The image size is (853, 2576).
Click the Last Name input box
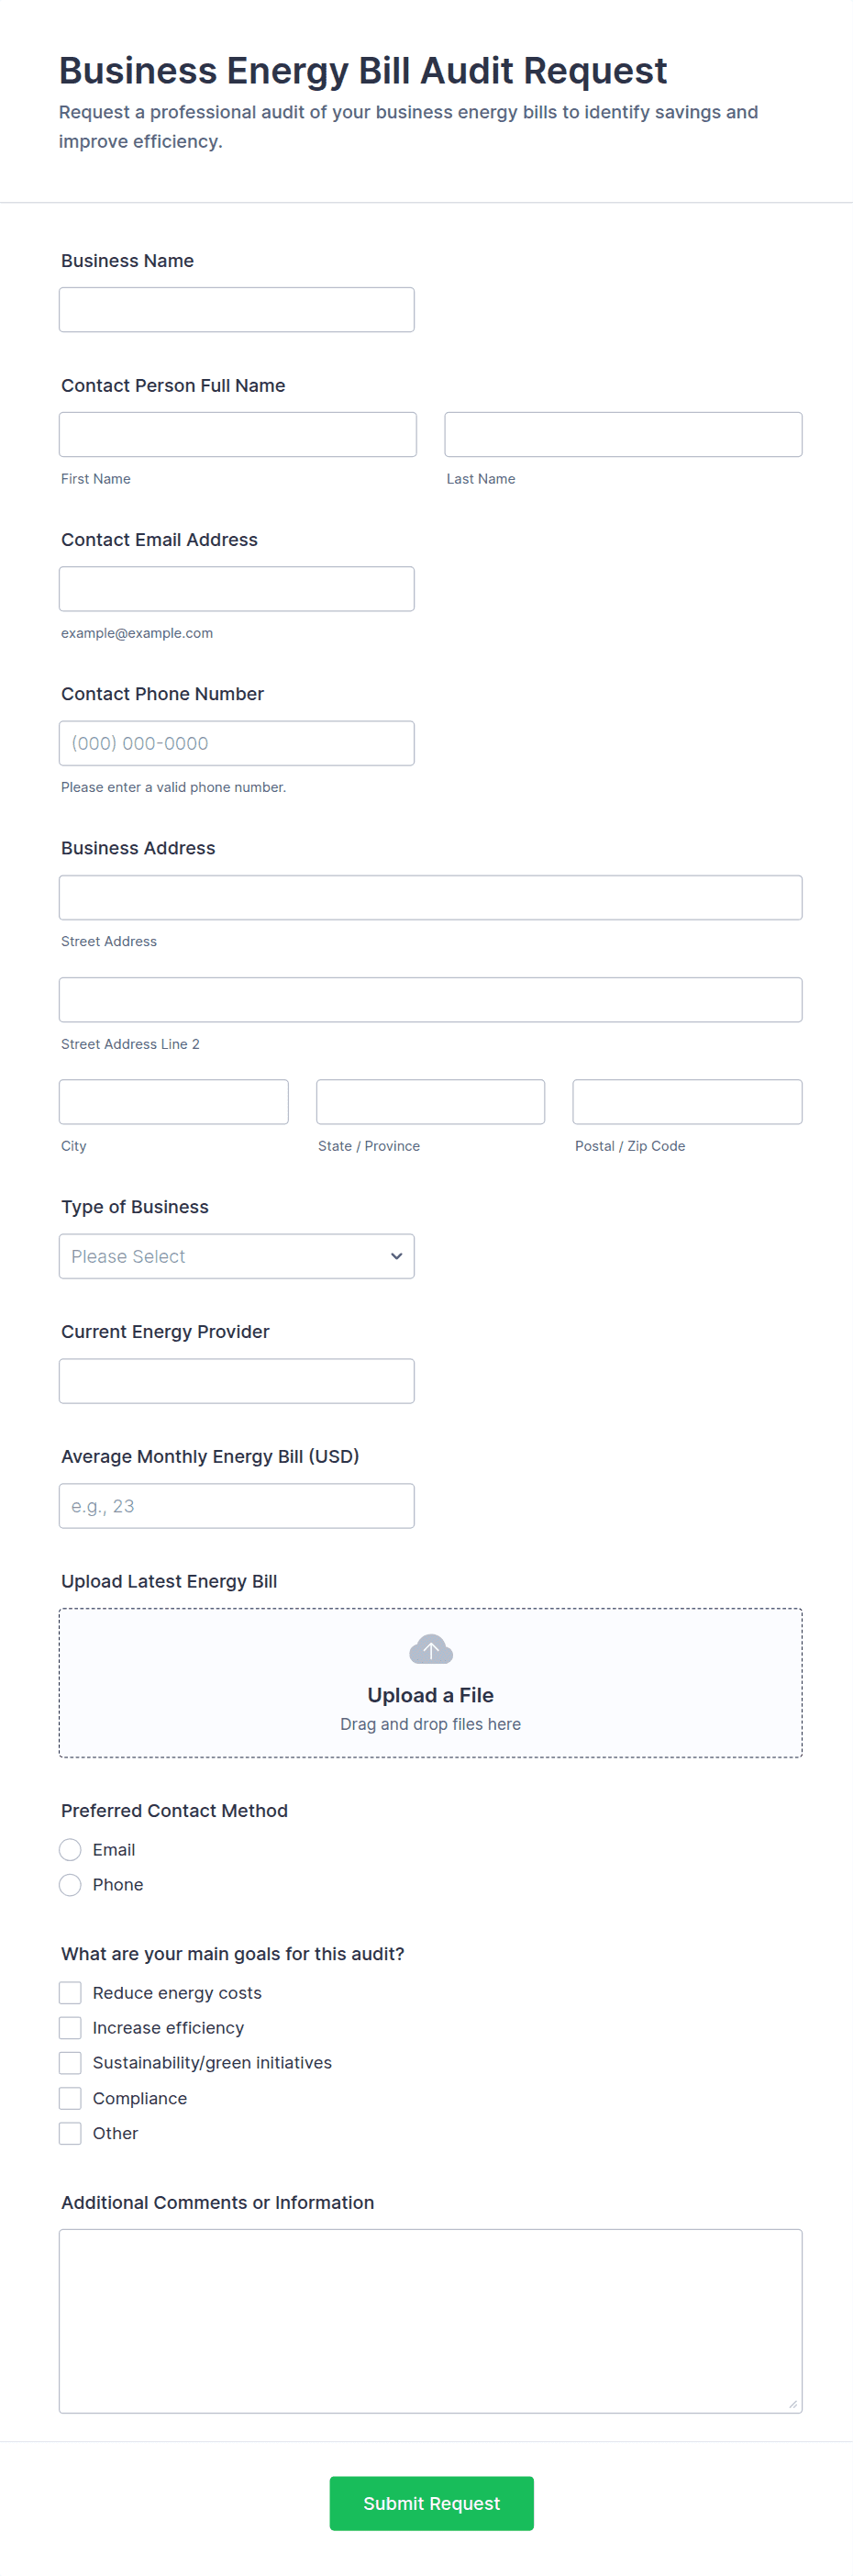pyautogui.click(x=623, y=435)
